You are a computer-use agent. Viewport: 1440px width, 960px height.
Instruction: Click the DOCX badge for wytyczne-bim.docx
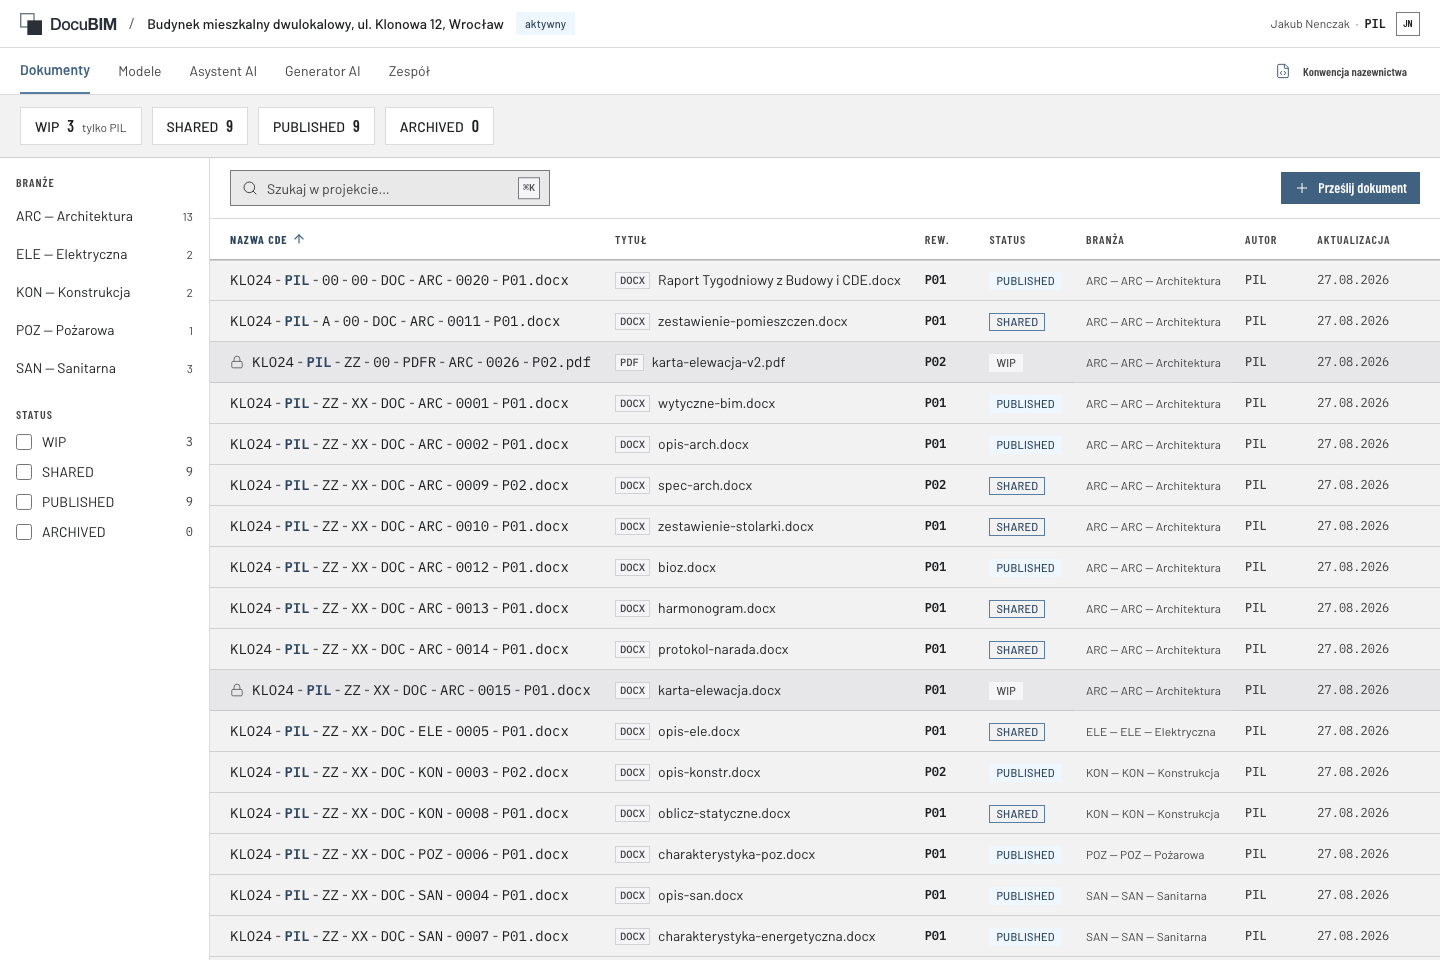click(x=632, y=403)
